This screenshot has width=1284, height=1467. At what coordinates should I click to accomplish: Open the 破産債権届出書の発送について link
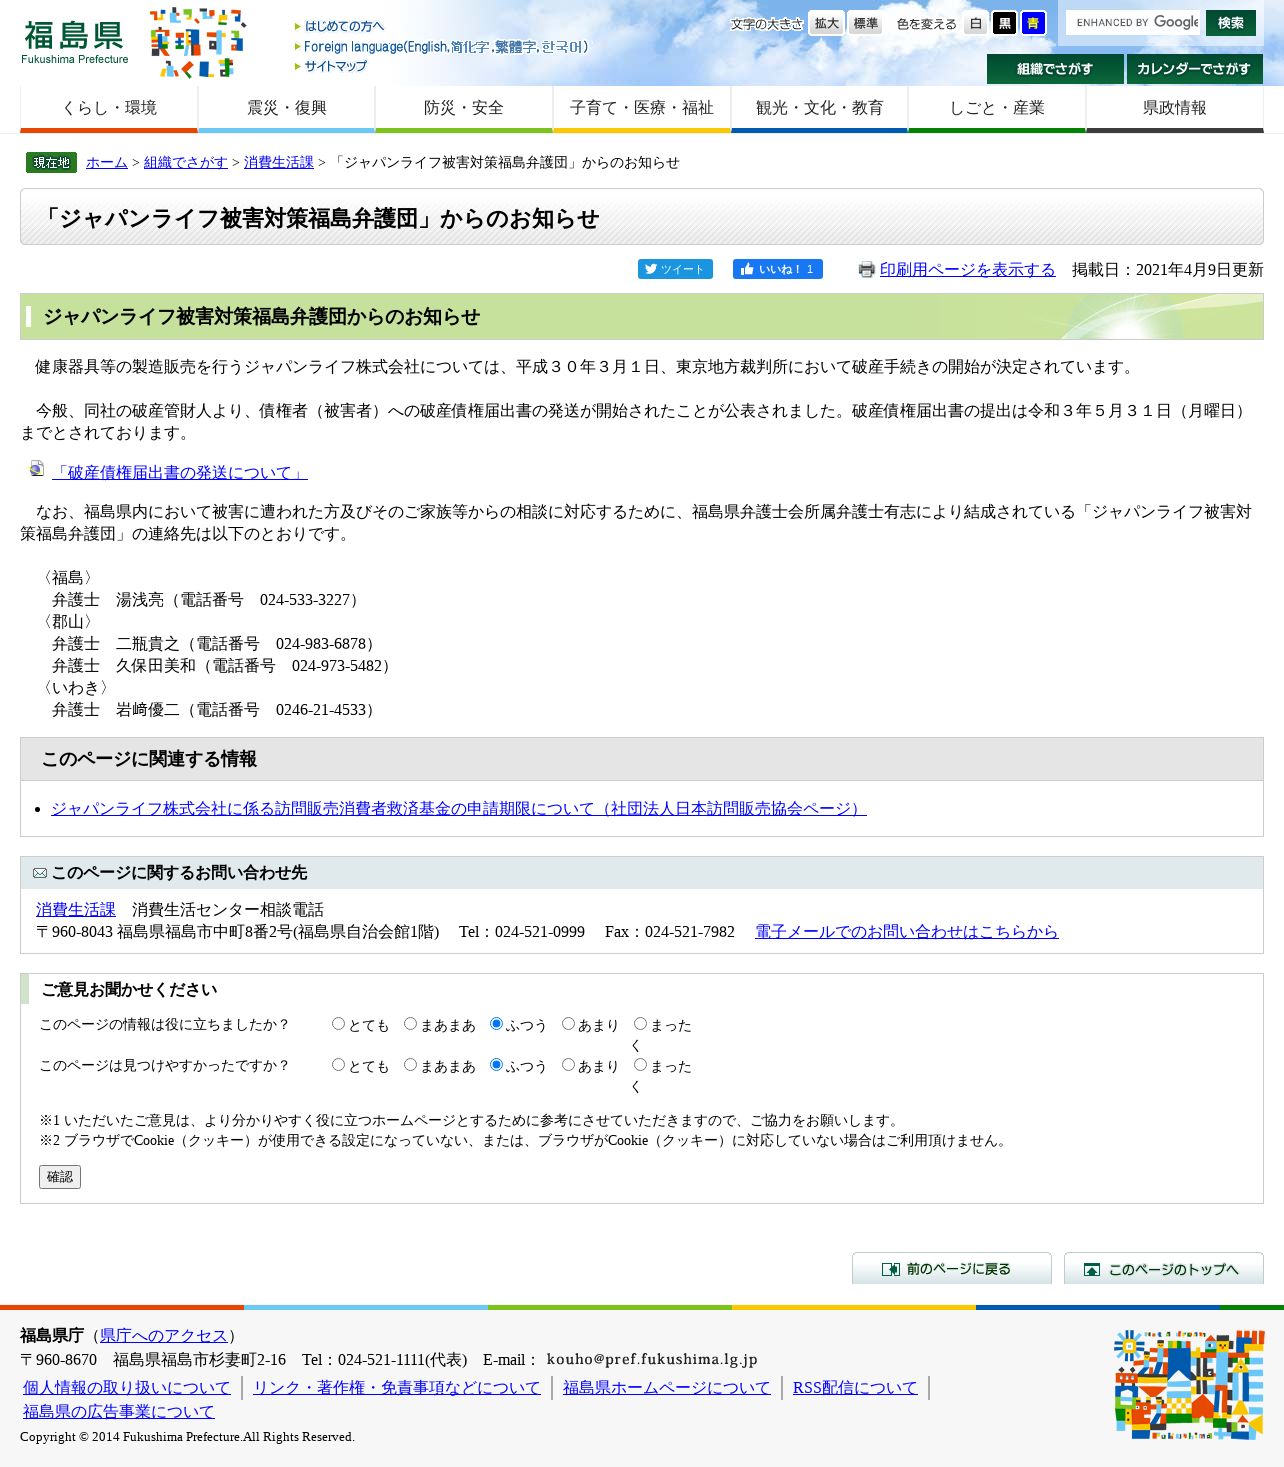[x=180, y=473]
